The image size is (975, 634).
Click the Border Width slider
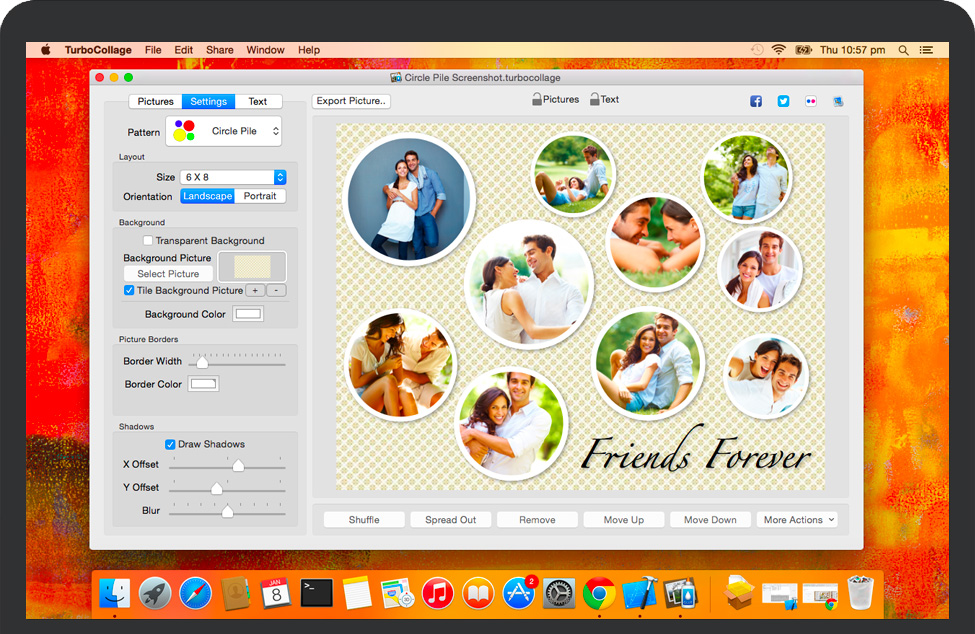[237, 362]
